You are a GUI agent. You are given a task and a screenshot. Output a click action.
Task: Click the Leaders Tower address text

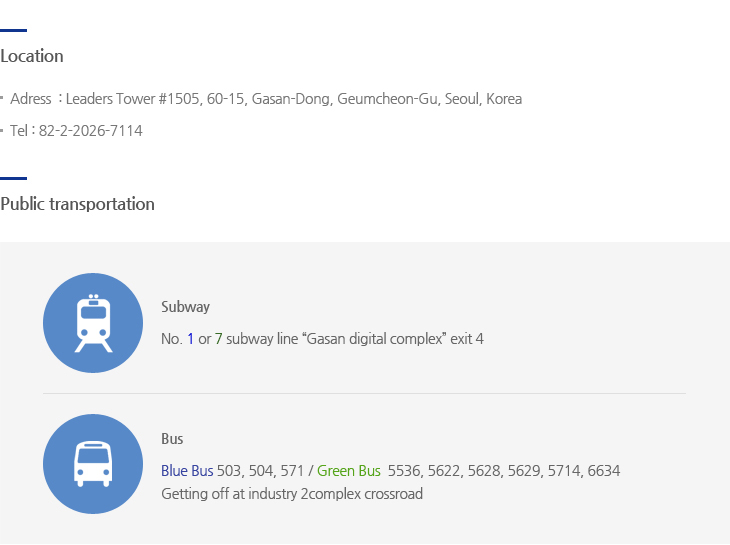pos(294,99)
